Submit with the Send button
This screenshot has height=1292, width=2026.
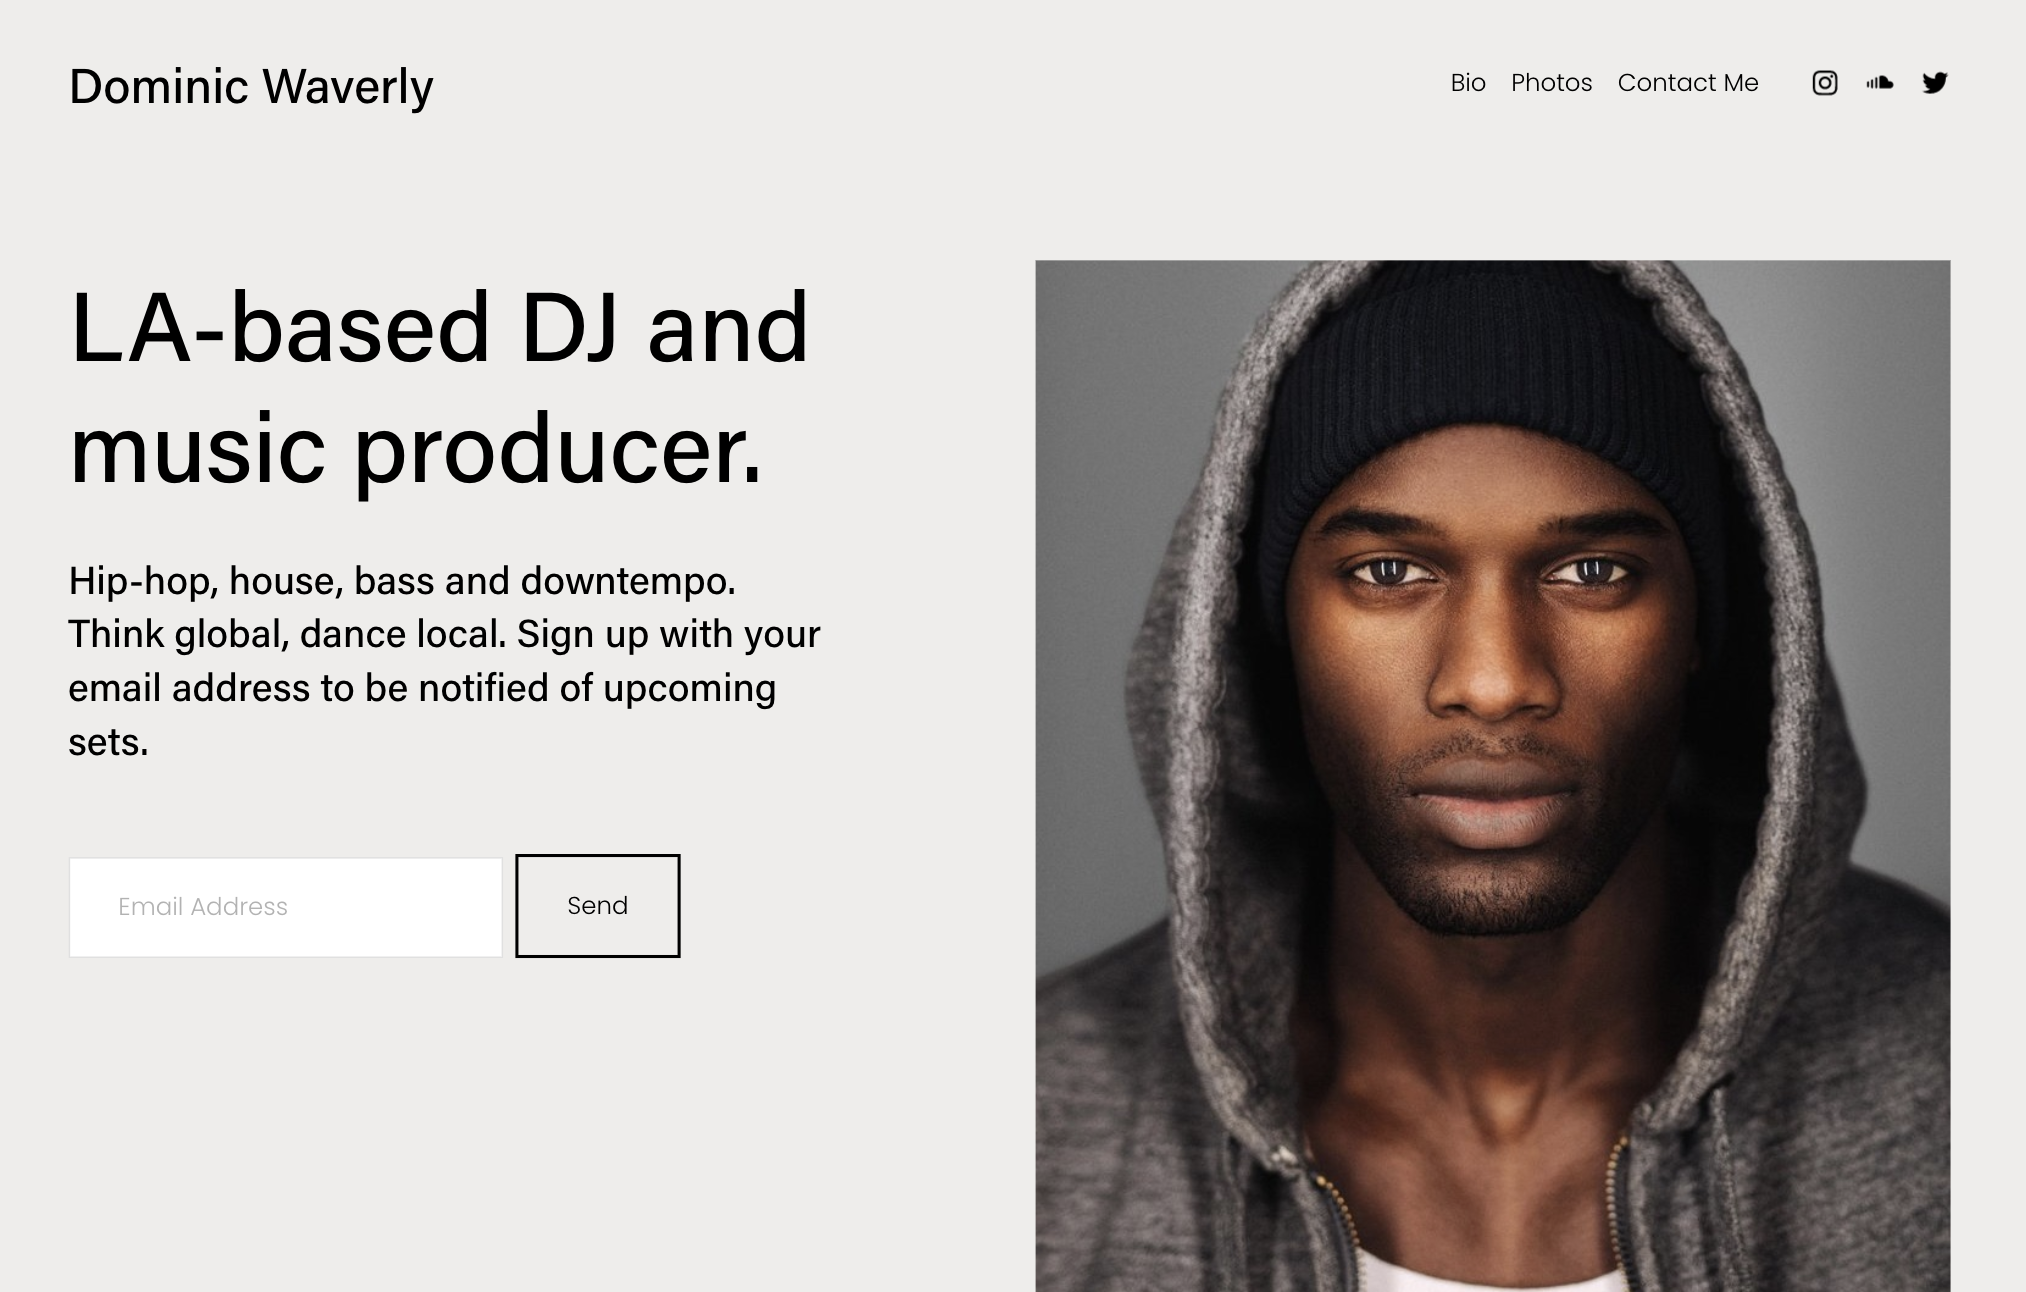point(598,906)
